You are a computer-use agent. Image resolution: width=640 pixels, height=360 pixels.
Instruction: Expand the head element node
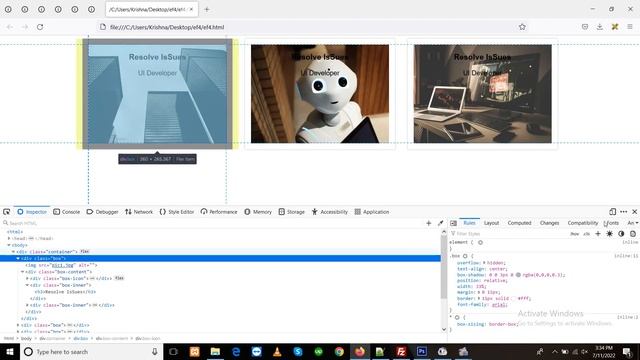pos(9,238)
